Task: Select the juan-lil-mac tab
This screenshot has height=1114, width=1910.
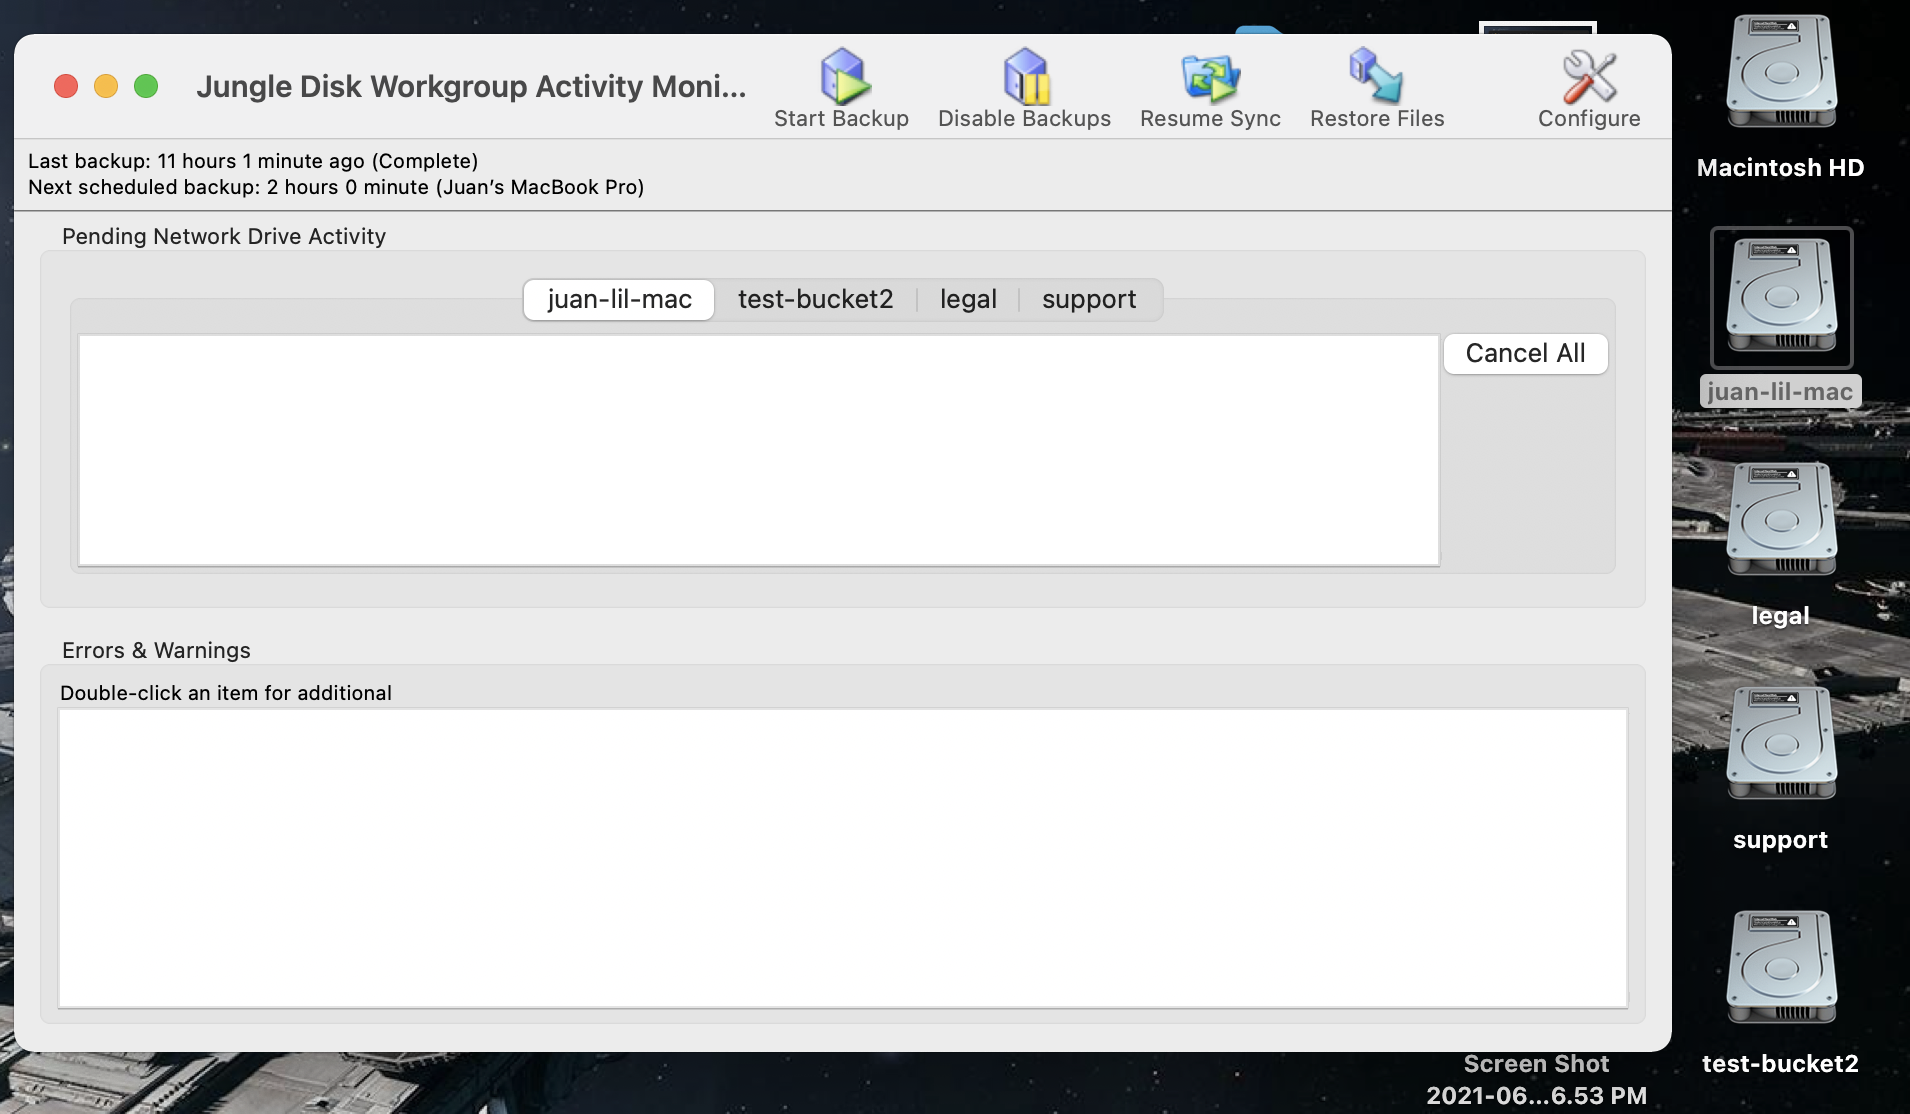Action: [618, 299]
